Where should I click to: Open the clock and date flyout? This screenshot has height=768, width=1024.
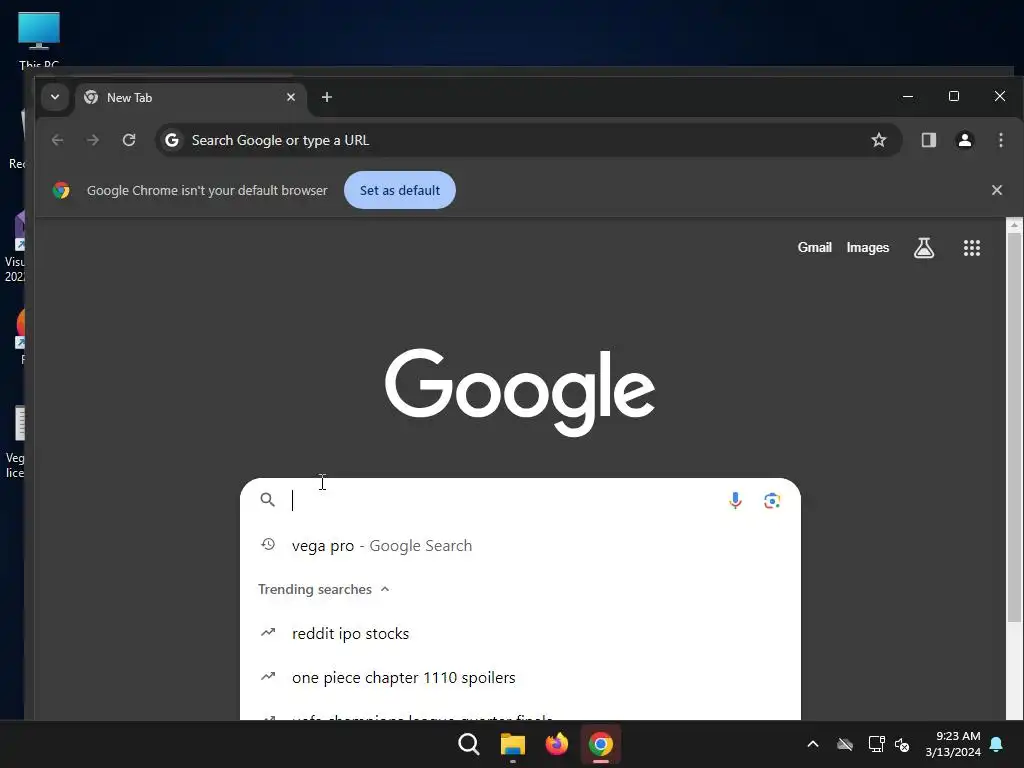tap(952, 744)
